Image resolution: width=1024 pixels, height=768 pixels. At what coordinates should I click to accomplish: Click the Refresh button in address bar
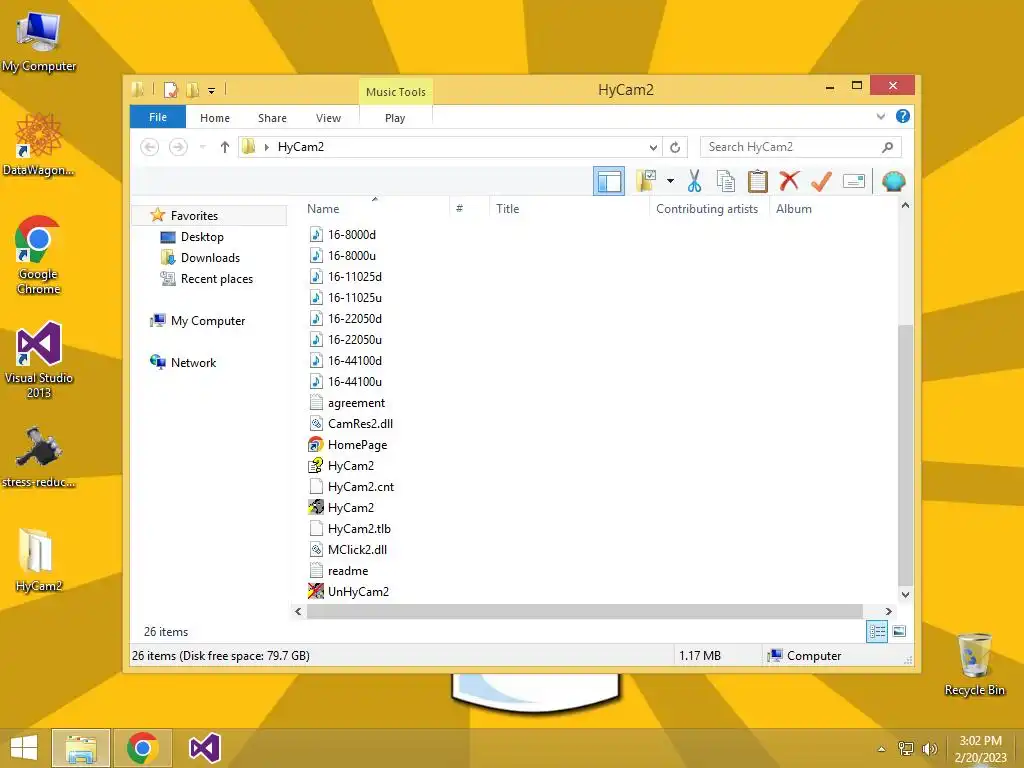pos(675,147)
